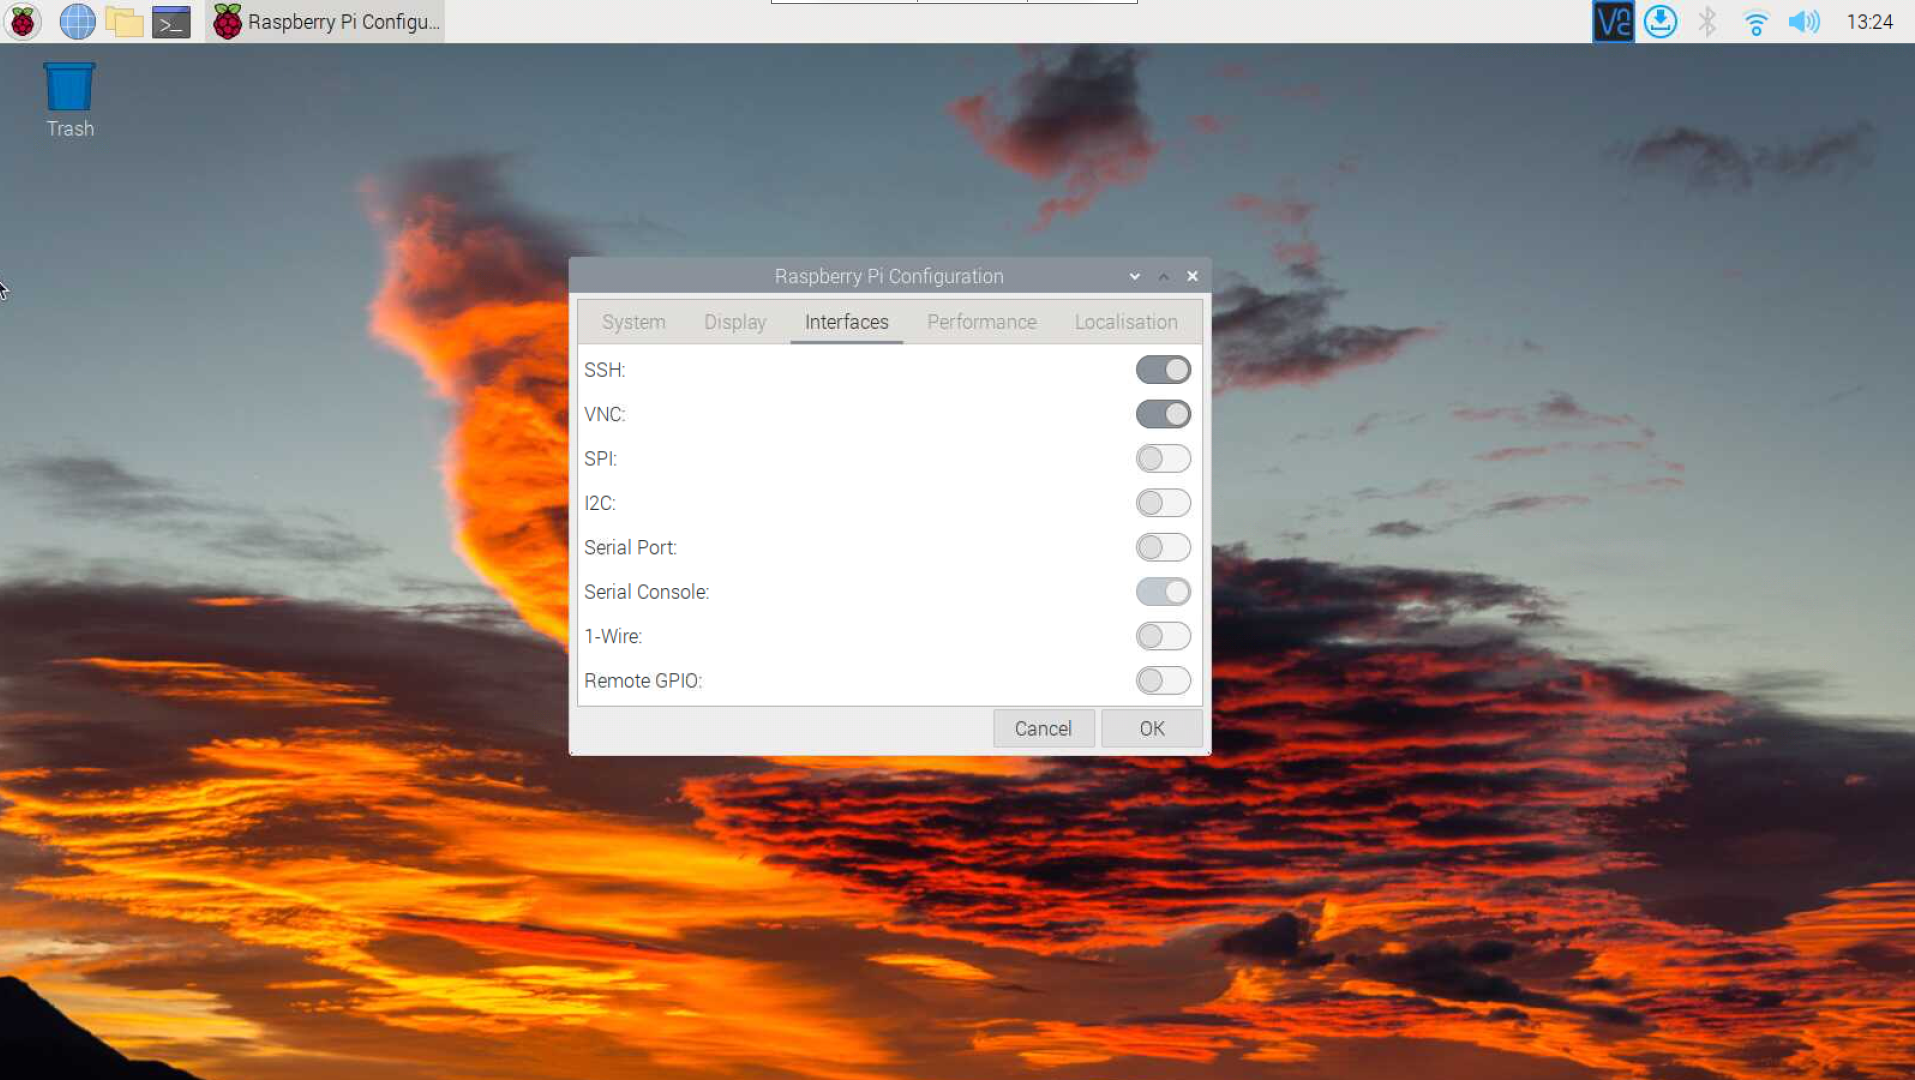
Task: Turn off the VNC switch
Action: tap(1163, 414)
